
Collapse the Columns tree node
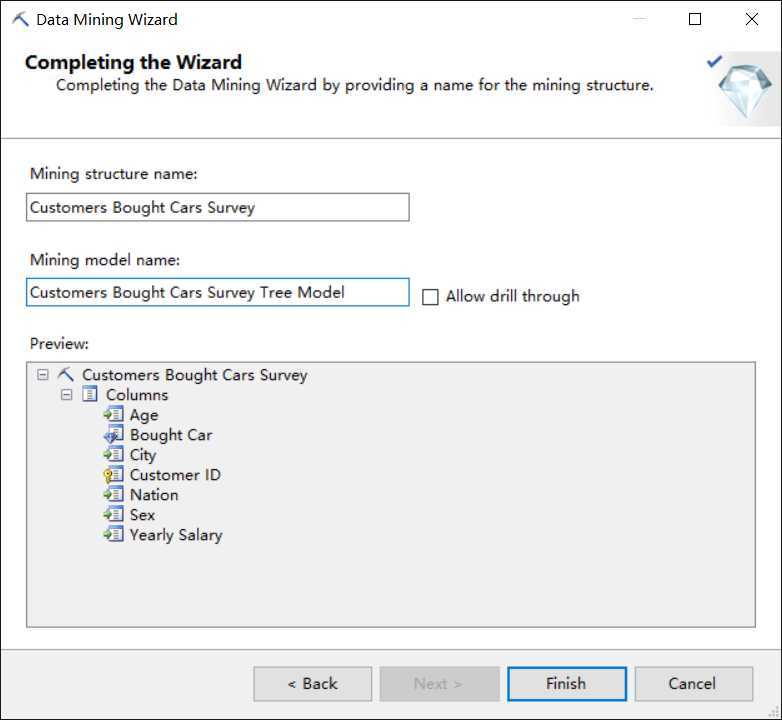67,395
